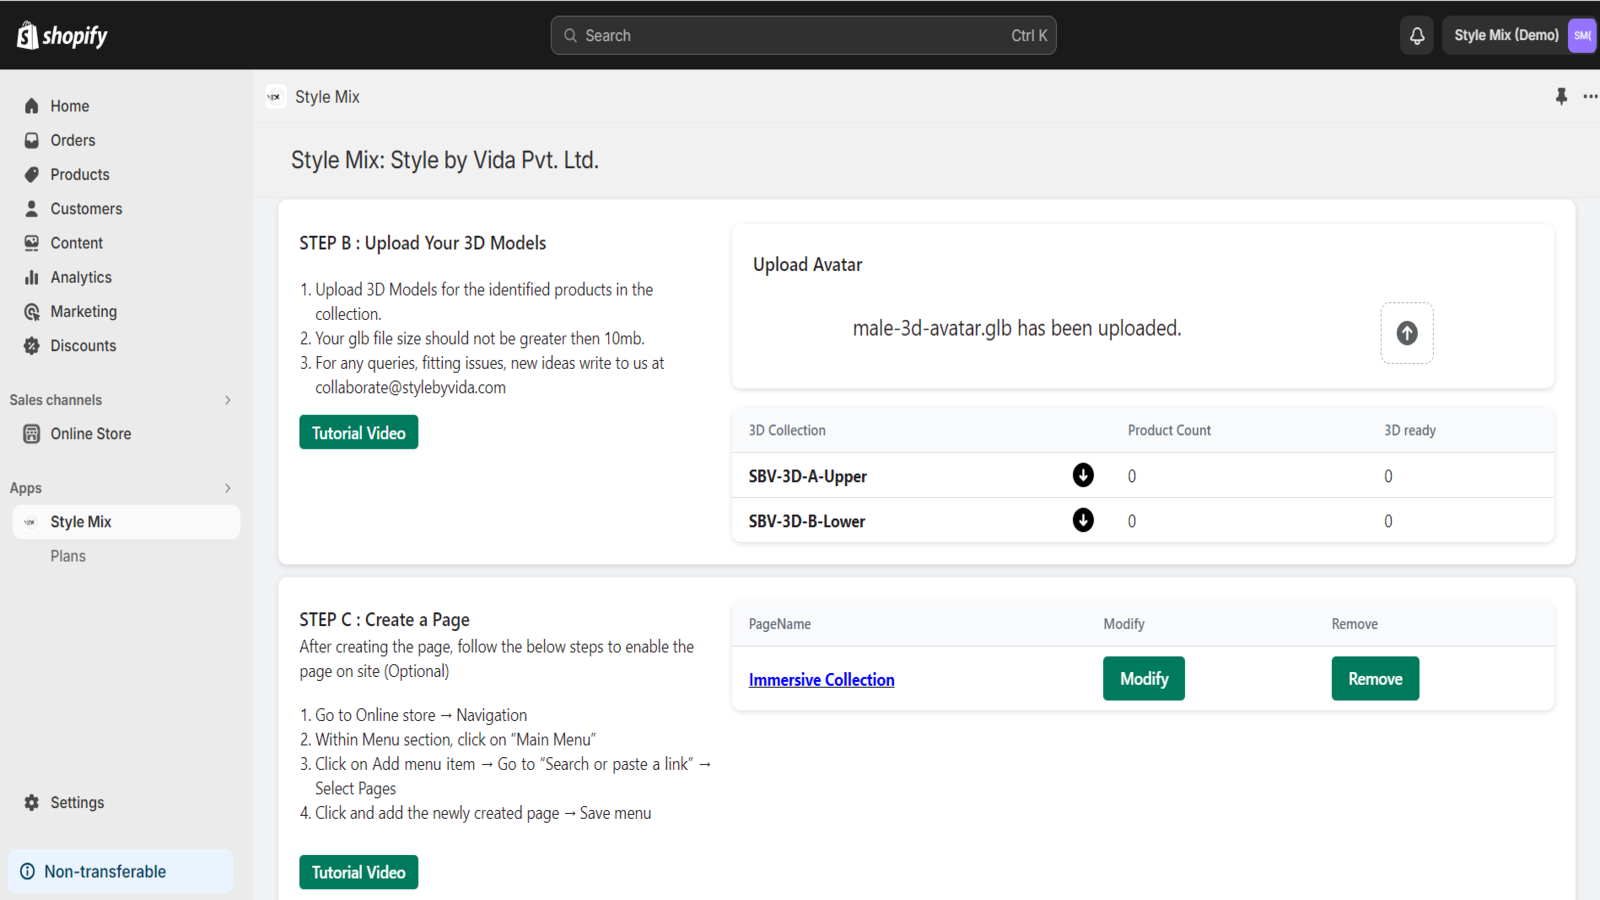The height and width of the screenshot is (900, 1600).
Task: Click the PageName column header
Action: tap(780, 624)
